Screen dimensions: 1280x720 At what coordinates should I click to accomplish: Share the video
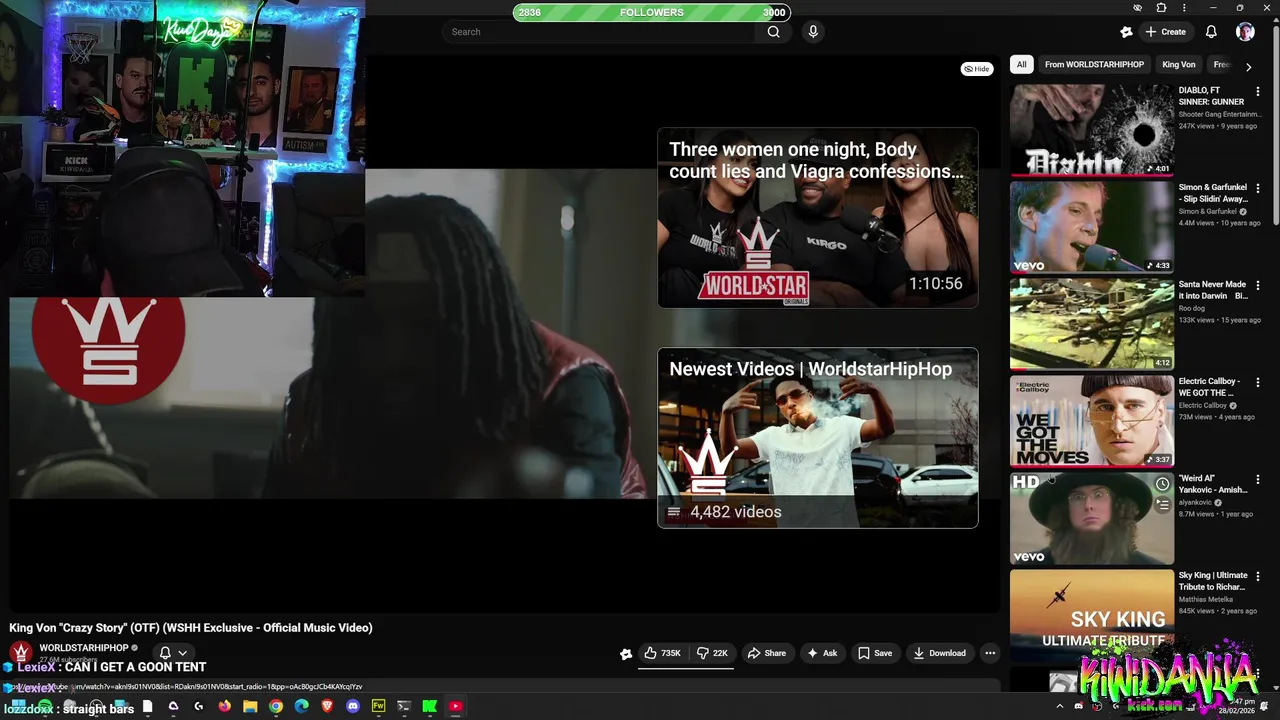pos(767,653)
